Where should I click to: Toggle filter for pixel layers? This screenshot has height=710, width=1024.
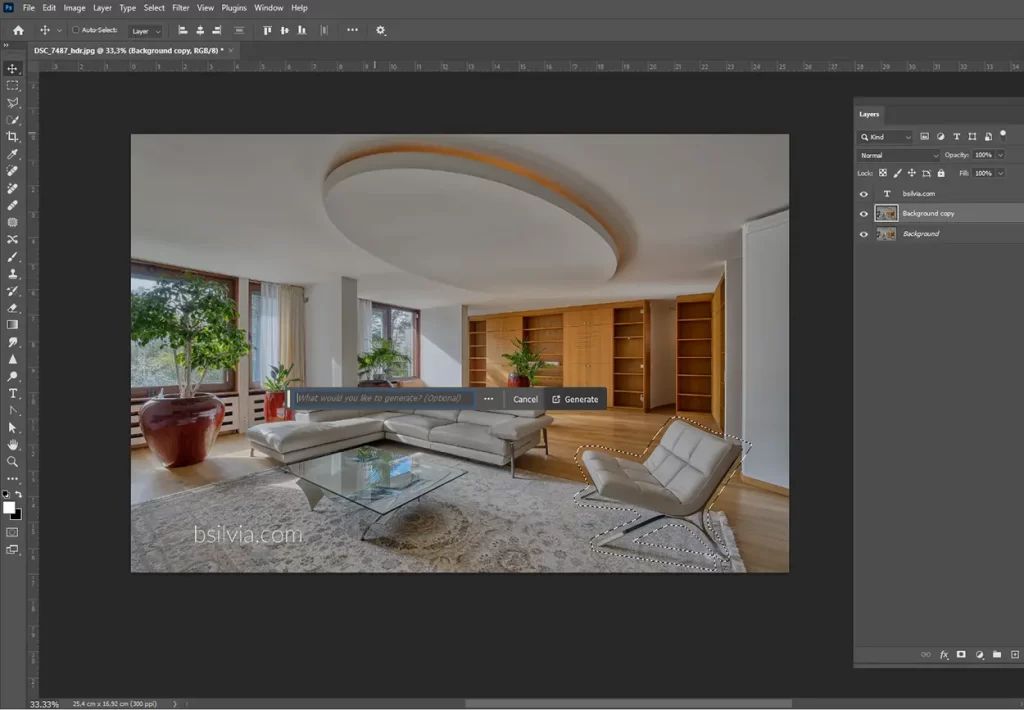pyautogui.click(x=925, y=137)
